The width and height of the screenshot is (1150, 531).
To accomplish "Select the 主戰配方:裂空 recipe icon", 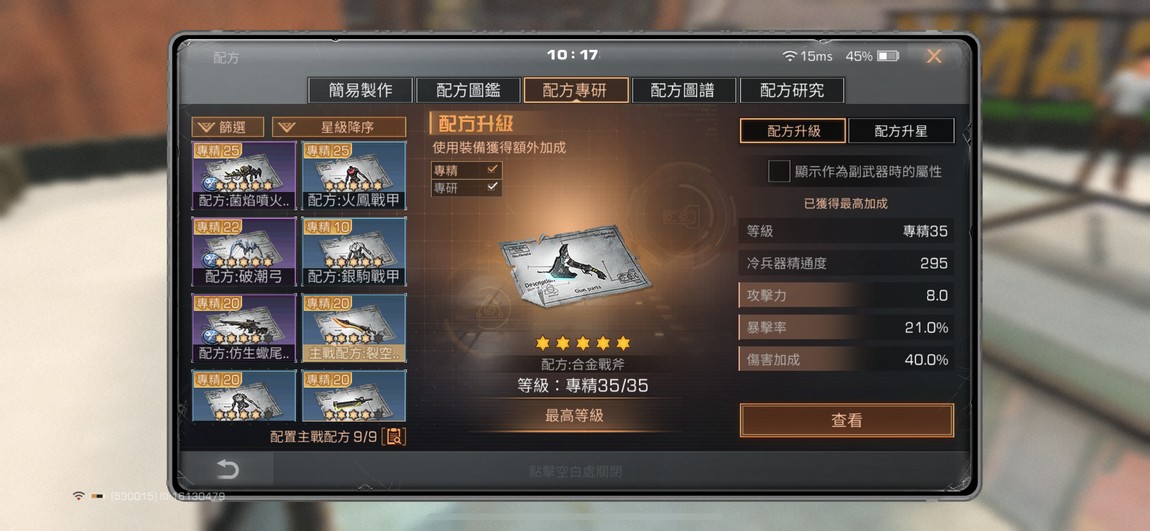I will pyautogui.click(x=354, y=328).
